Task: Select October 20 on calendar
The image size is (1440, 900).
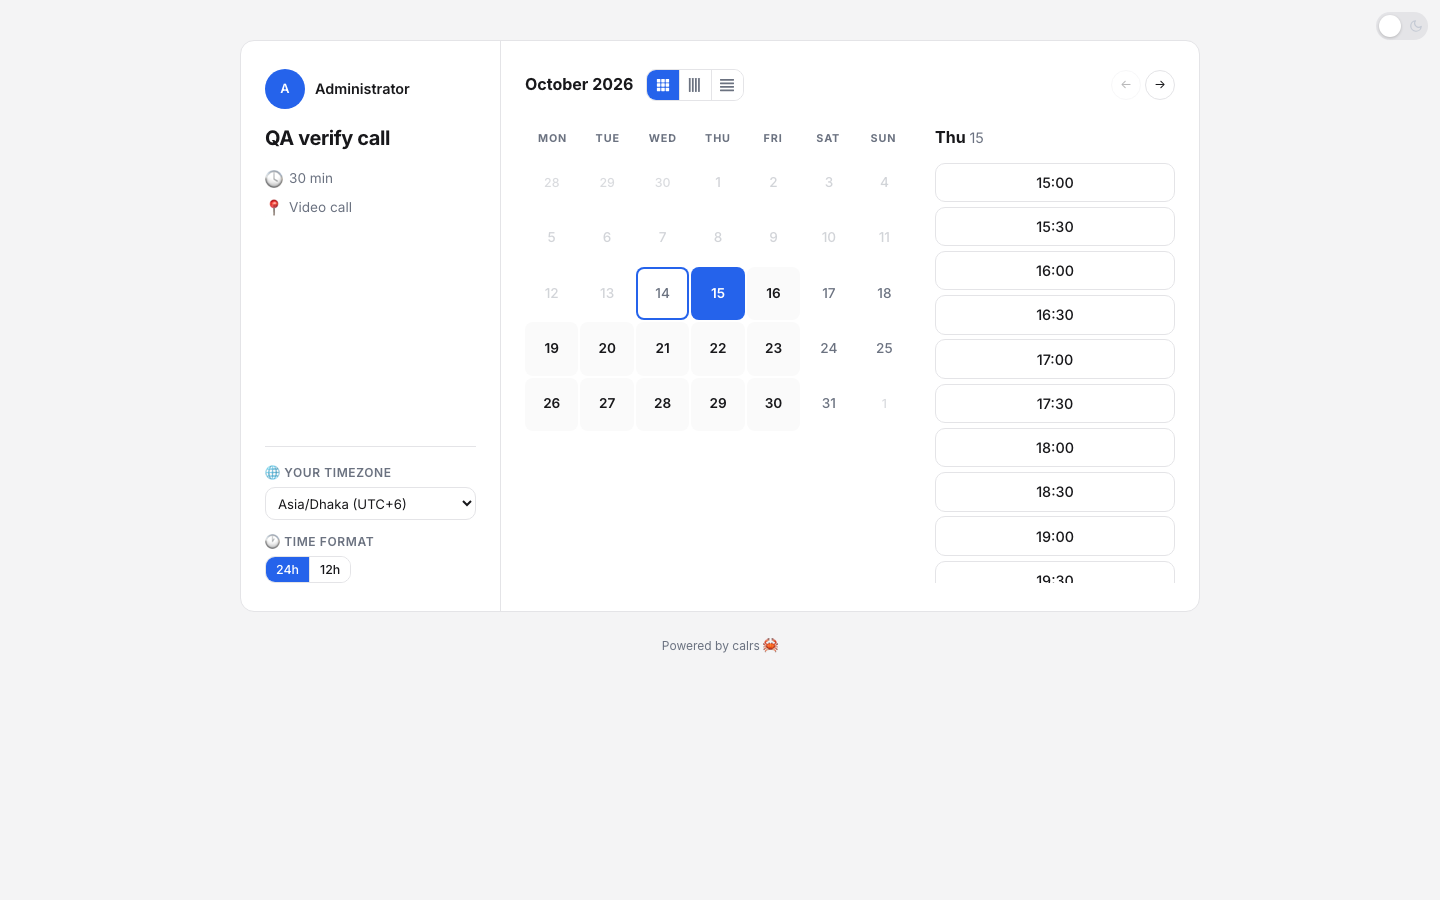Action: click(607, 348)
